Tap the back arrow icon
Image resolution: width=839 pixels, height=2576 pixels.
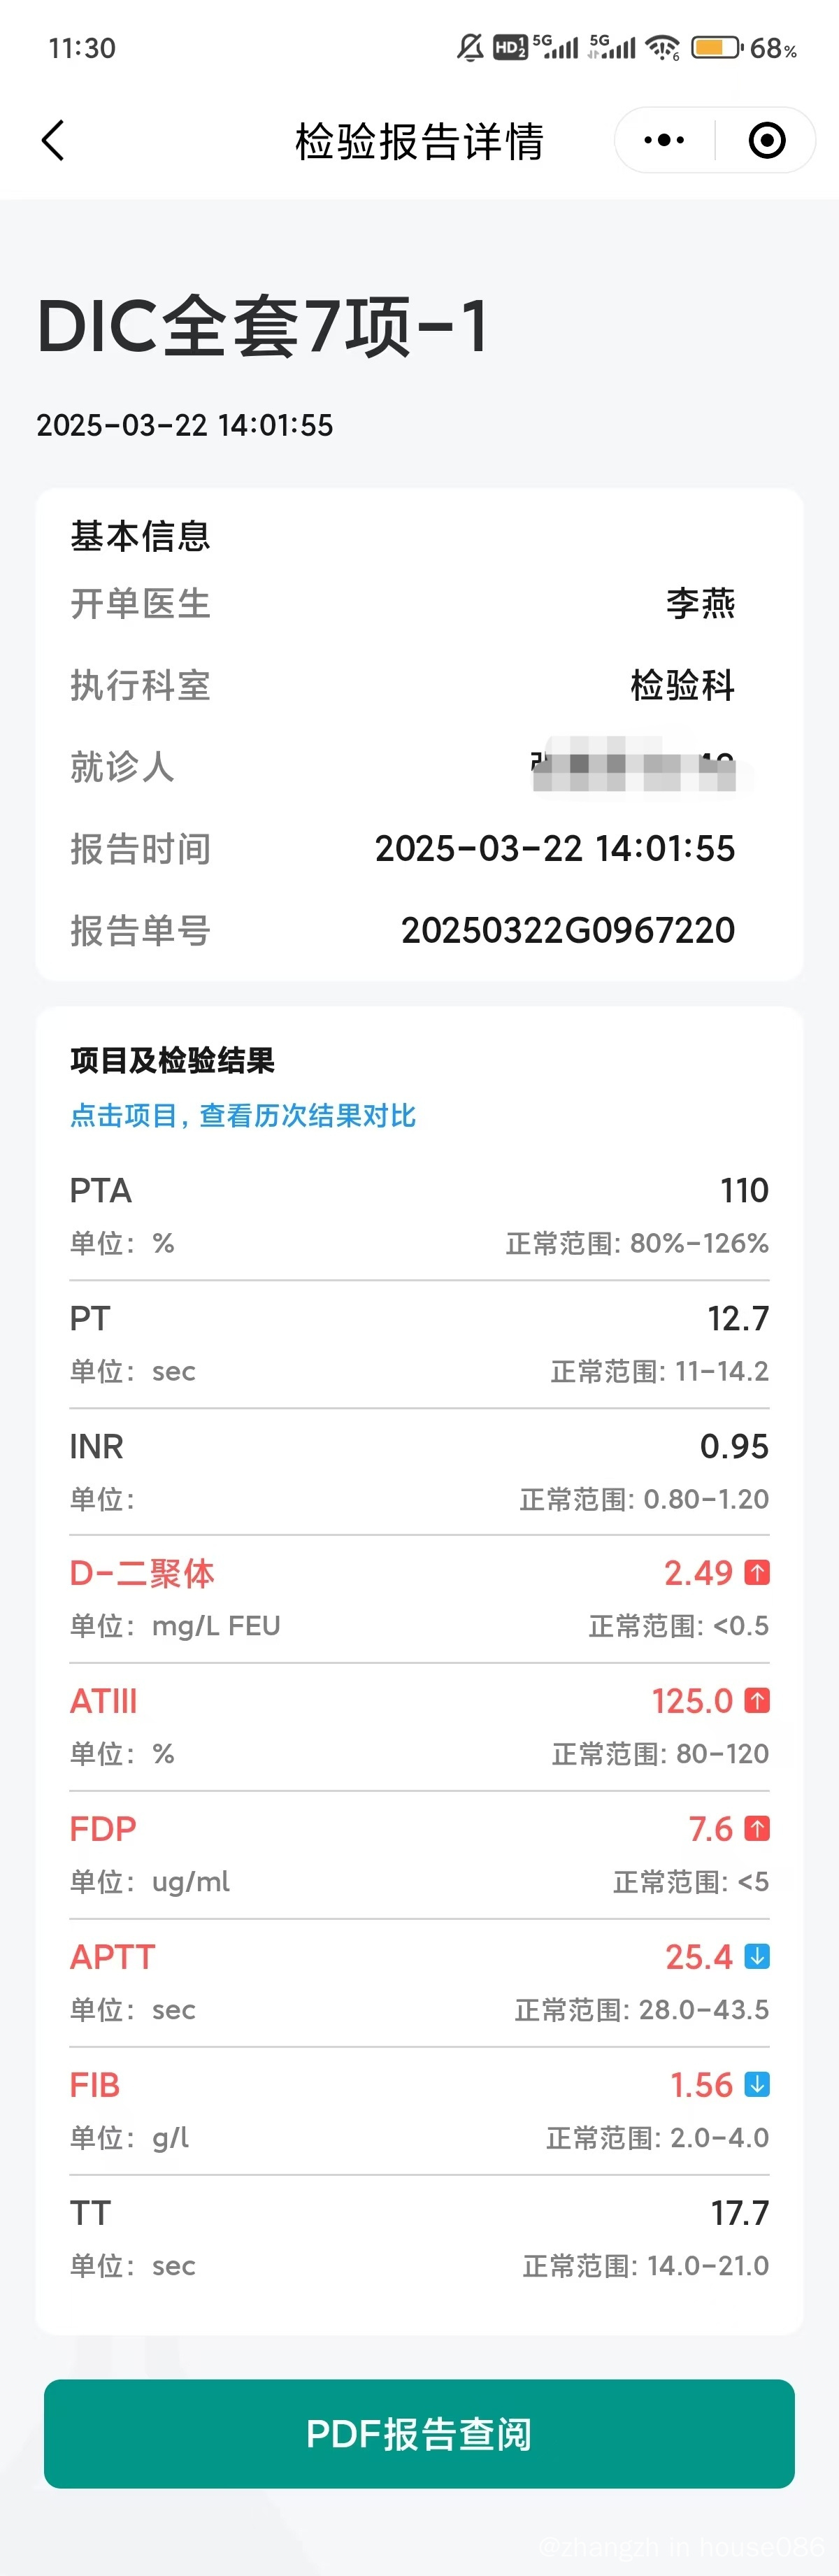[53, 140]
